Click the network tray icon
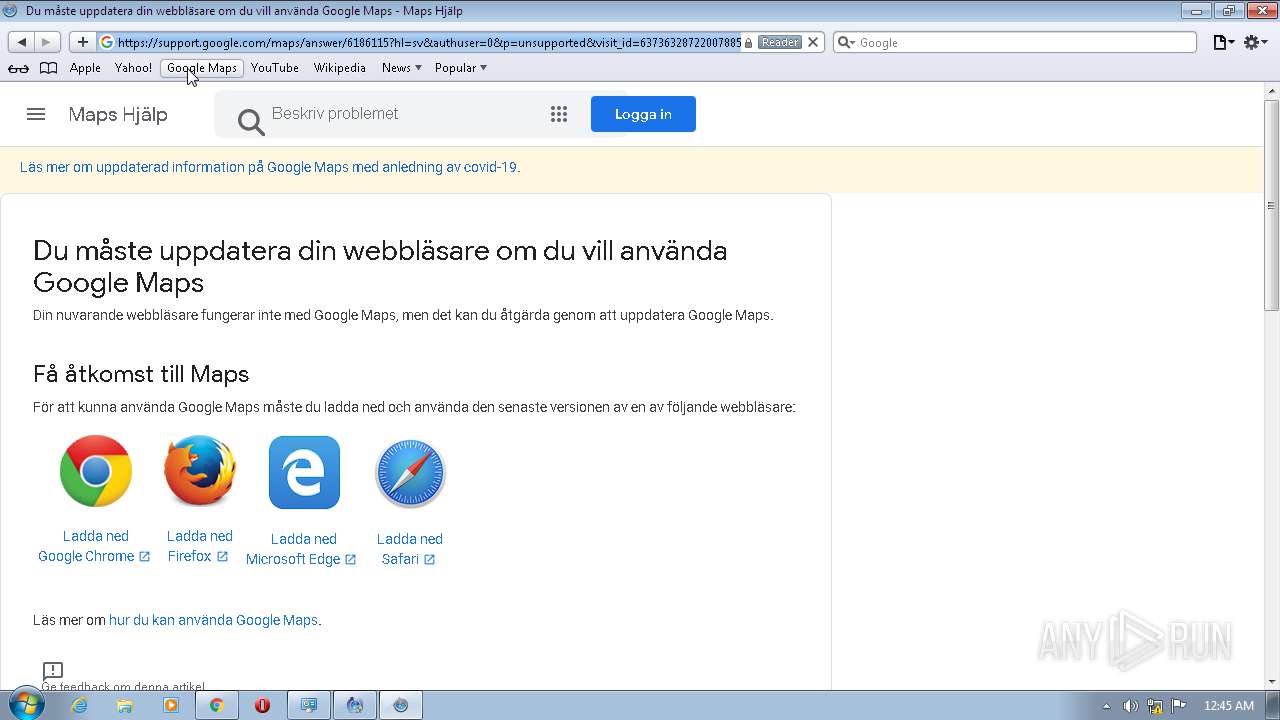Screen dimensions: 1280x720 click(1155, 705)
